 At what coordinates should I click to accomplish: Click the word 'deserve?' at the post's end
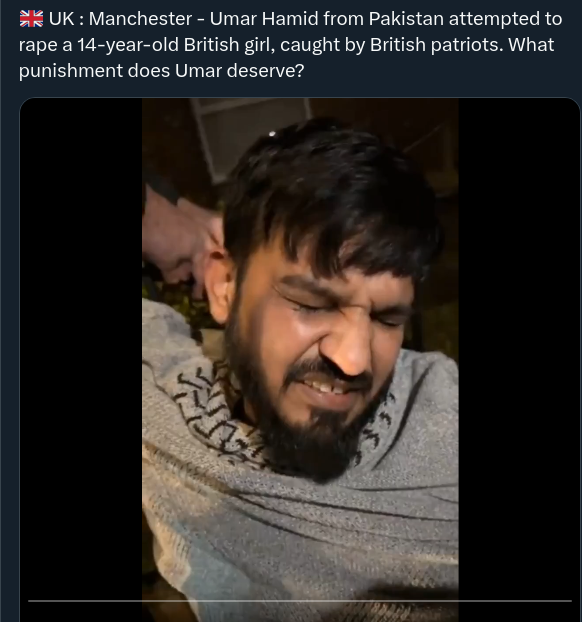(265, 71)
